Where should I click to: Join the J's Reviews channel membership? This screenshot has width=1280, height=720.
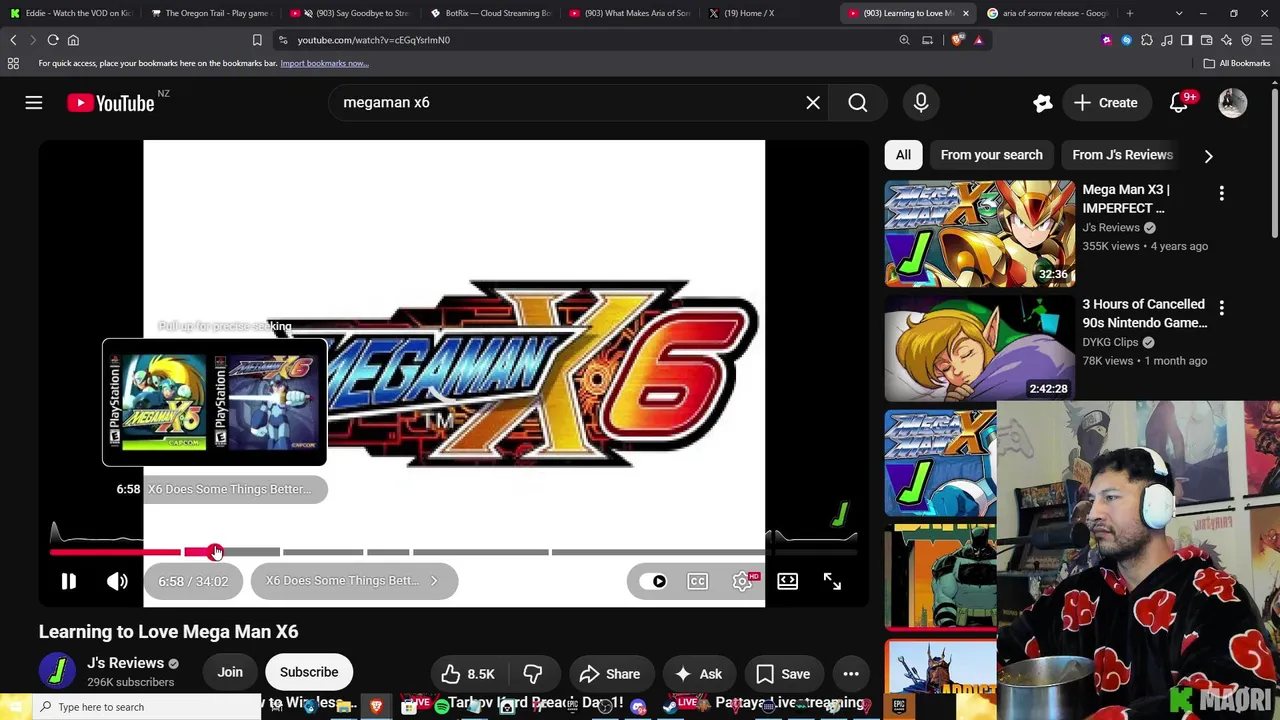tap(230, 673)
